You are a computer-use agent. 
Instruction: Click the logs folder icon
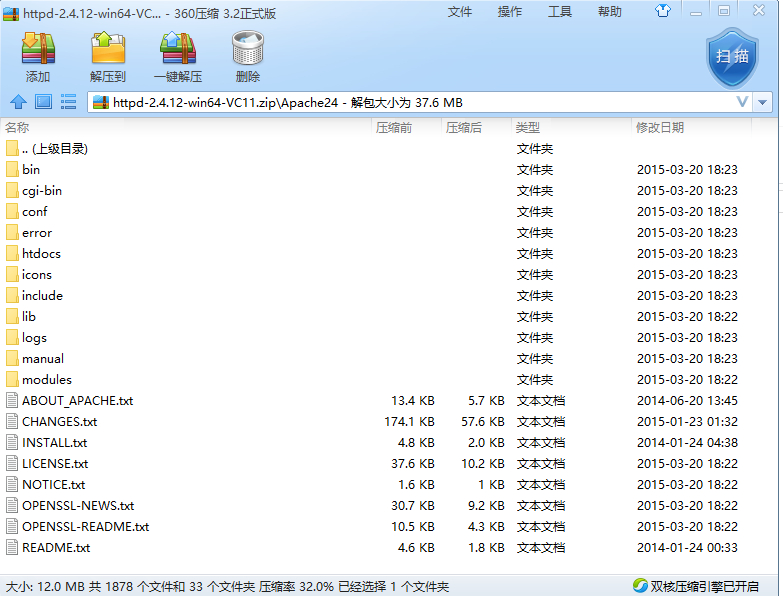[12, 337]
